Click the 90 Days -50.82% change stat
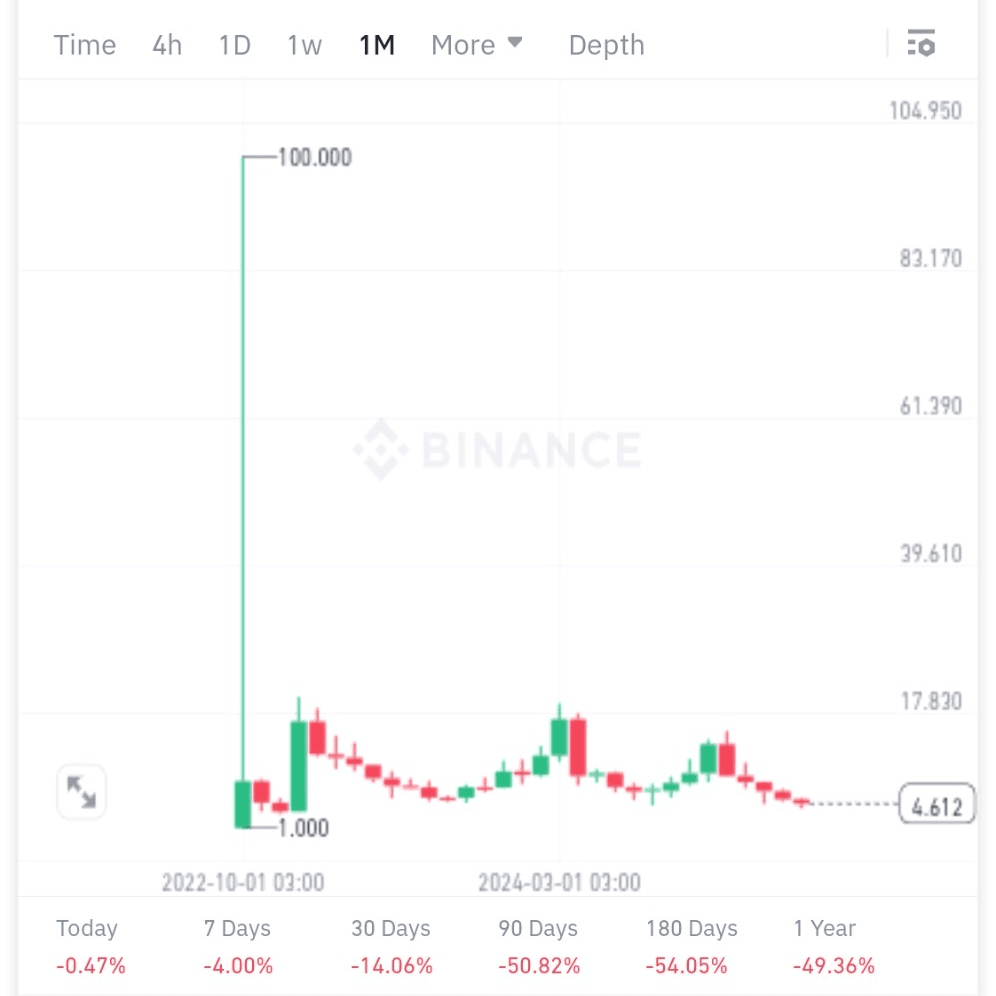 coord(539,946)
